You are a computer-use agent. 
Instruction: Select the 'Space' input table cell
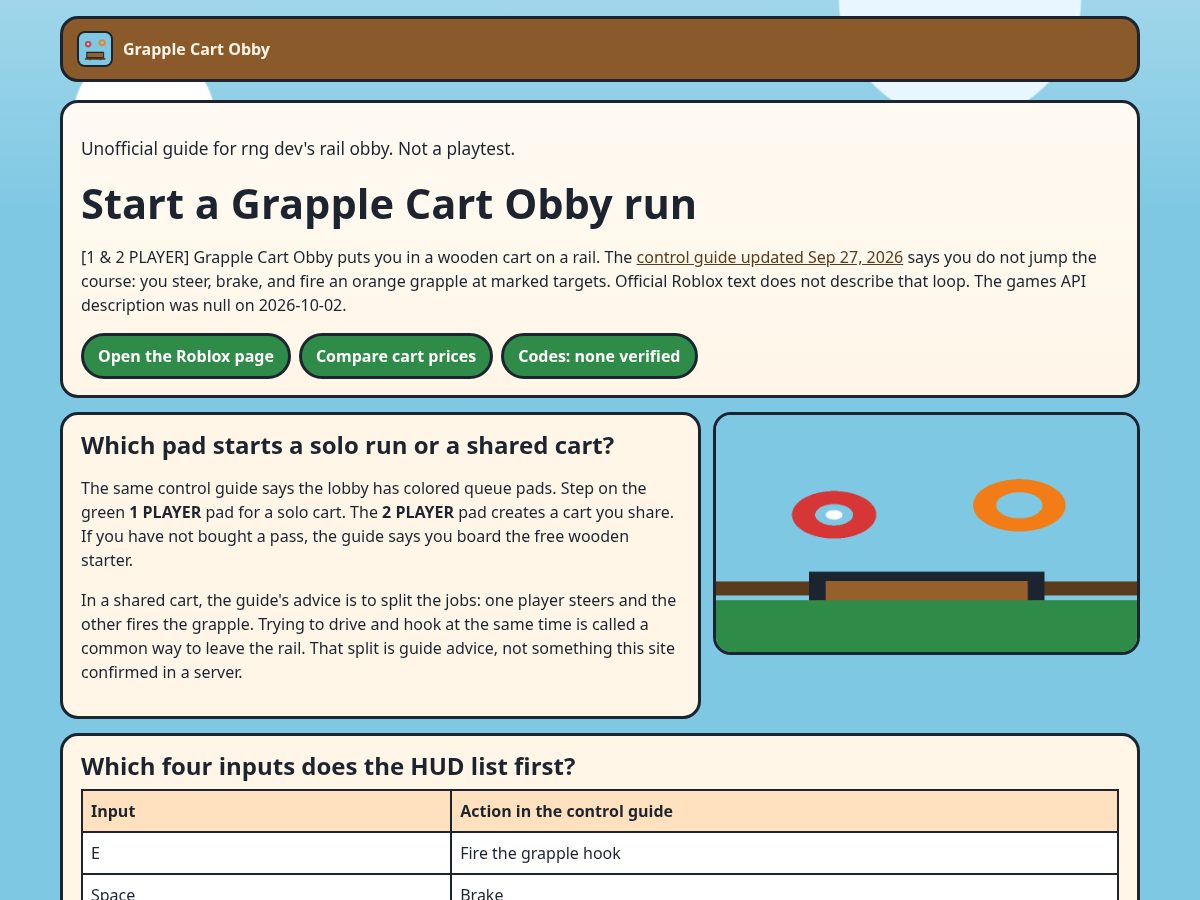coord(267,888)
